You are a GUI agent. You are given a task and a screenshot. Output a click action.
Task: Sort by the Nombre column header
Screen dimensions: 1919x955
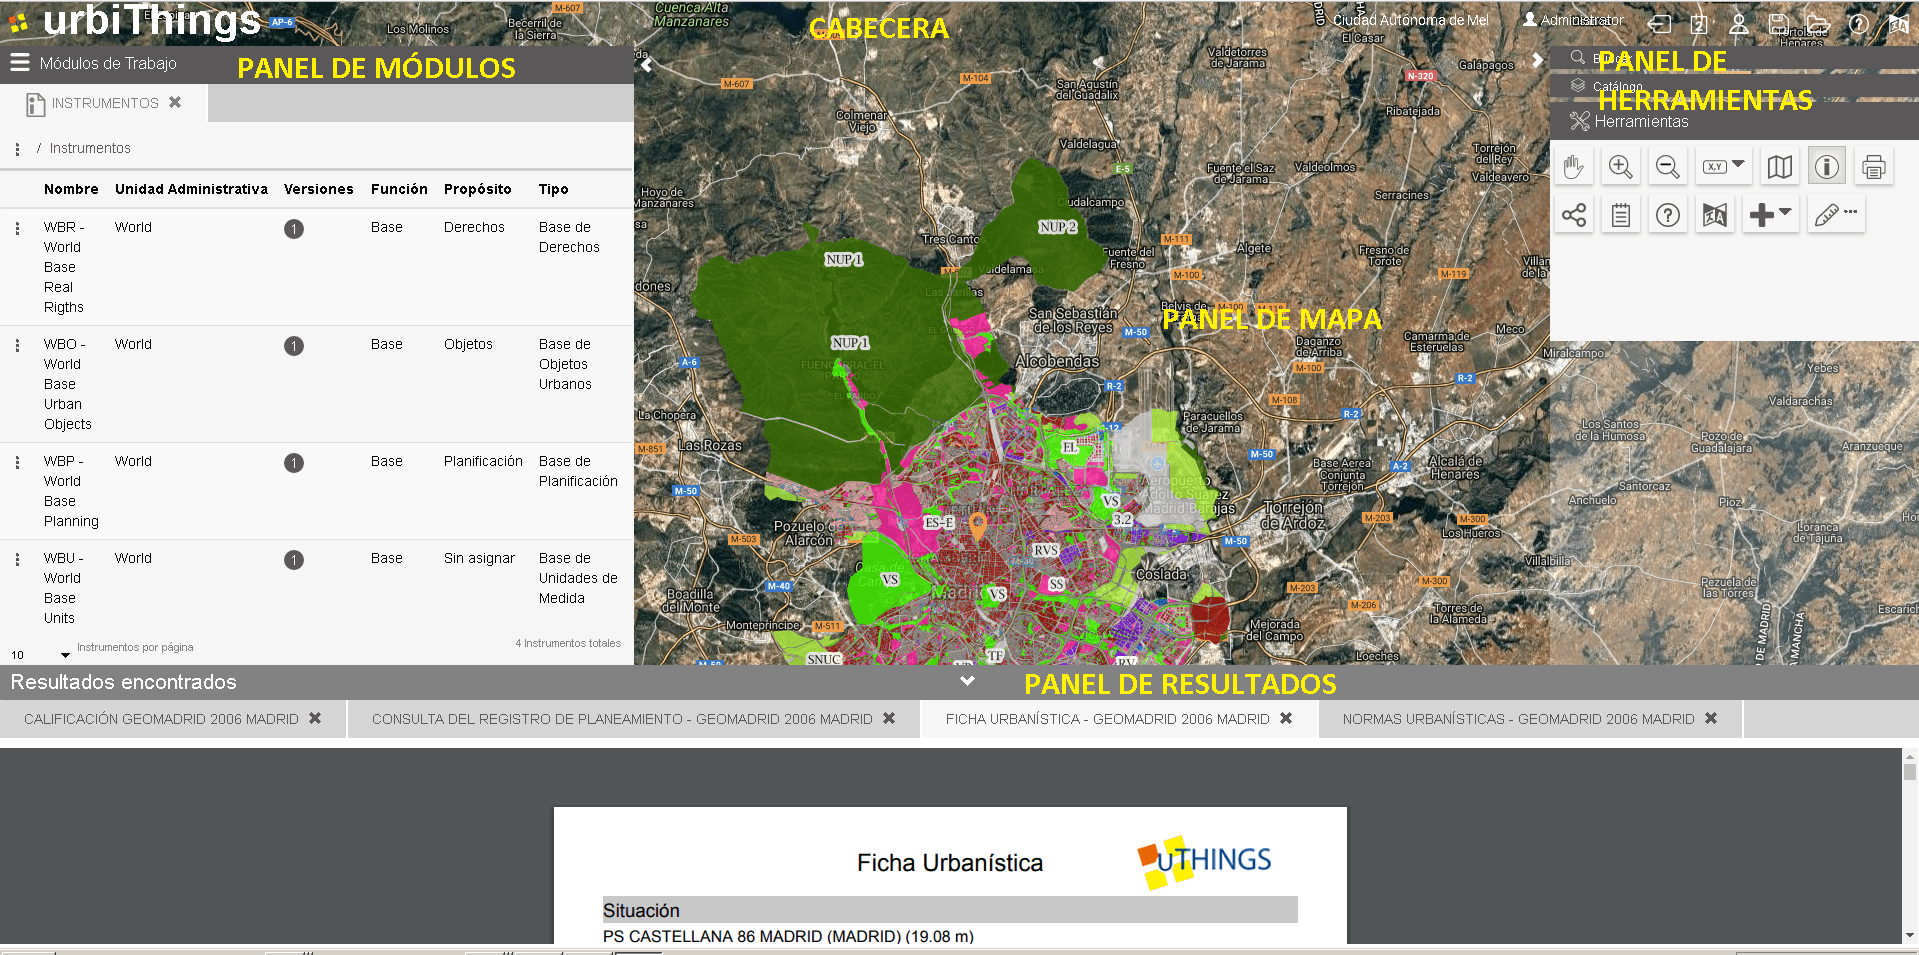click(x=71, y=189)
